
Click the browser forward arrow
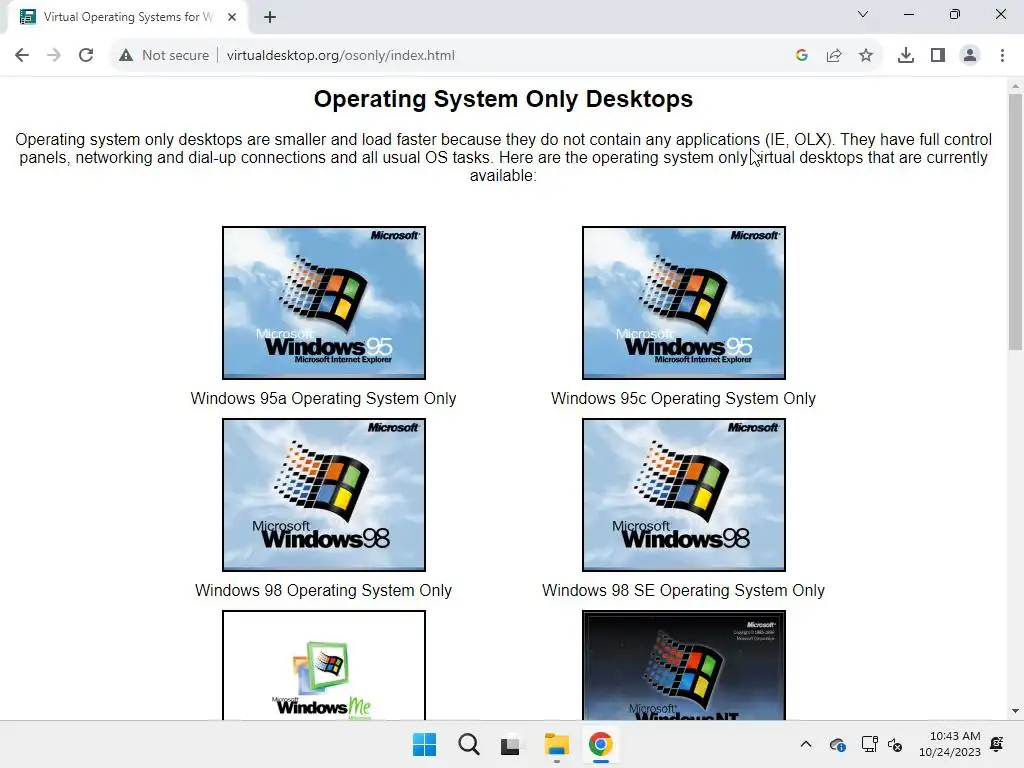pyautogui.click(x=54, y=56)
